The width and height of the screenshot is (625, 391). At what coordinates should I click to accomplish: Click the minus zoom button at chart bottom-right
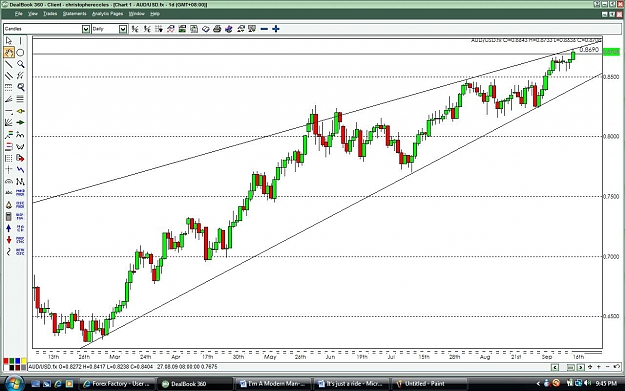607,367
